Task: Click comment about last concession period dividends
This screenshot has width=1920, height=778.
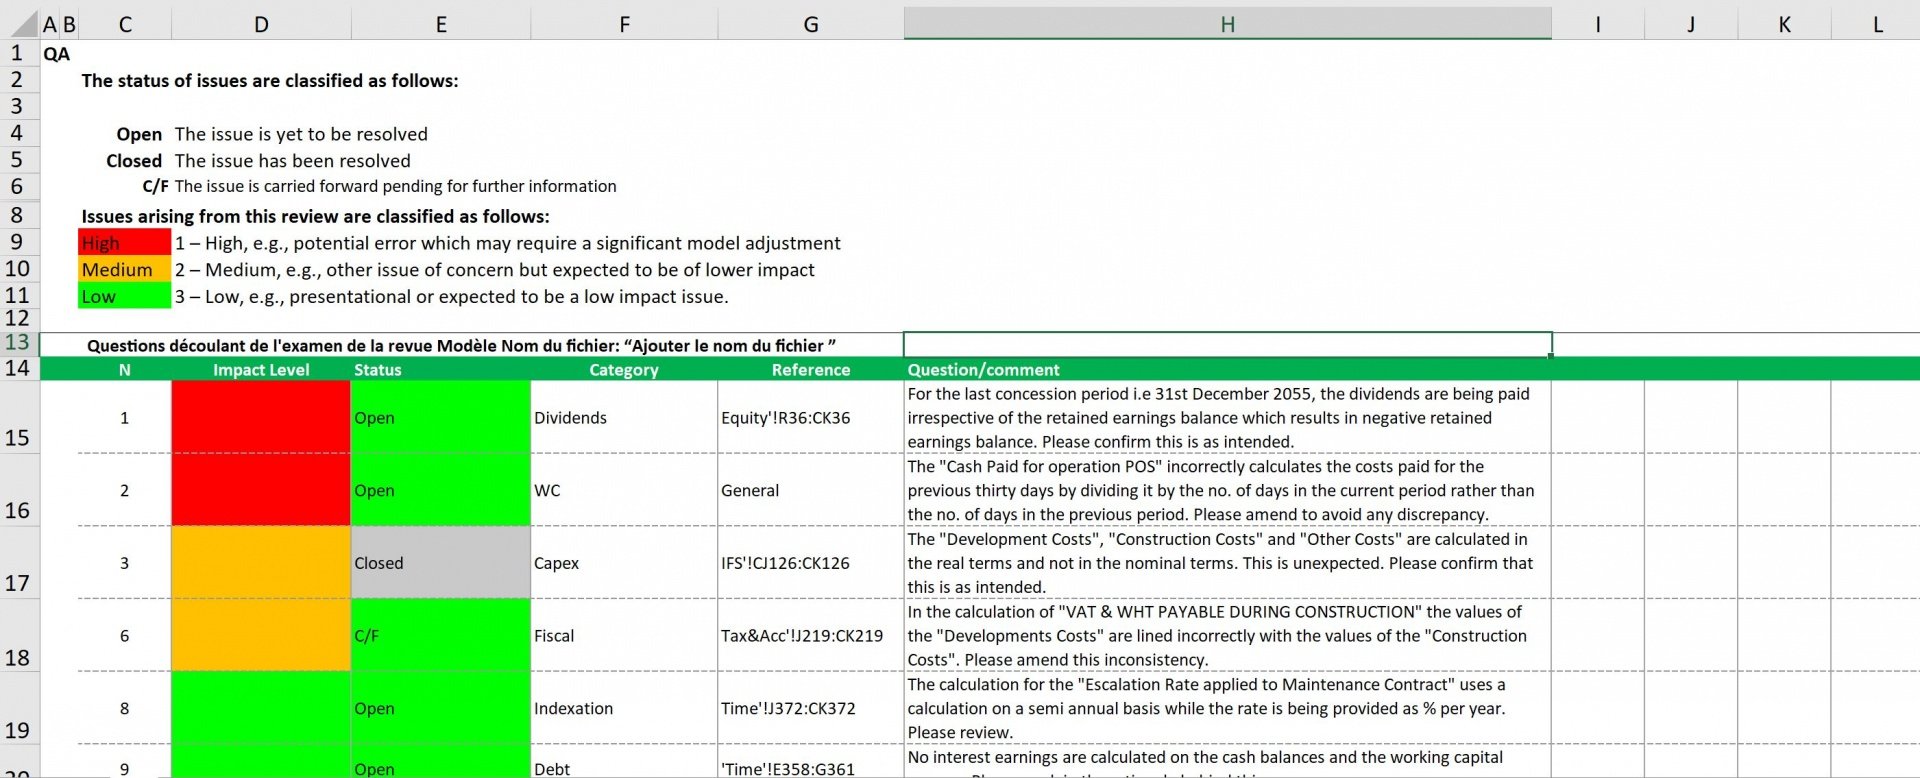Action: tap(1227, 417)
